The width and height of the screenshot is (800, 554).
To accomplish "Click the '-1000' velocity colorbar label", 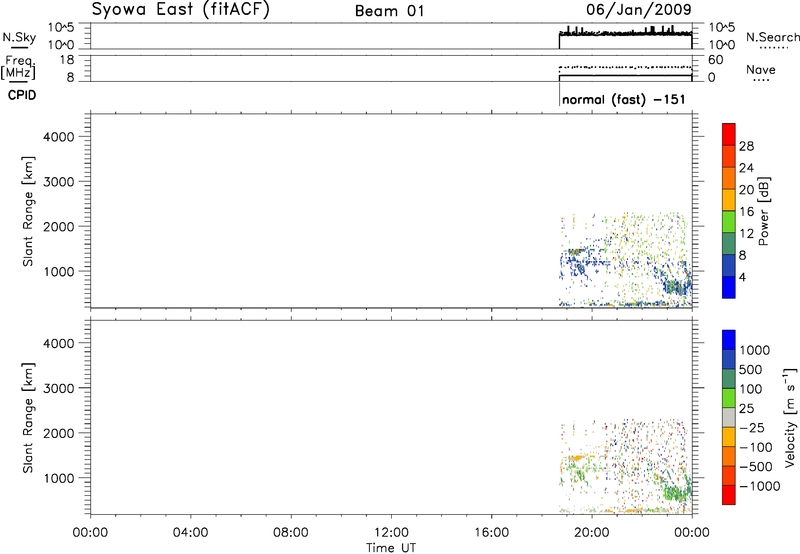I will coord(759,486).
